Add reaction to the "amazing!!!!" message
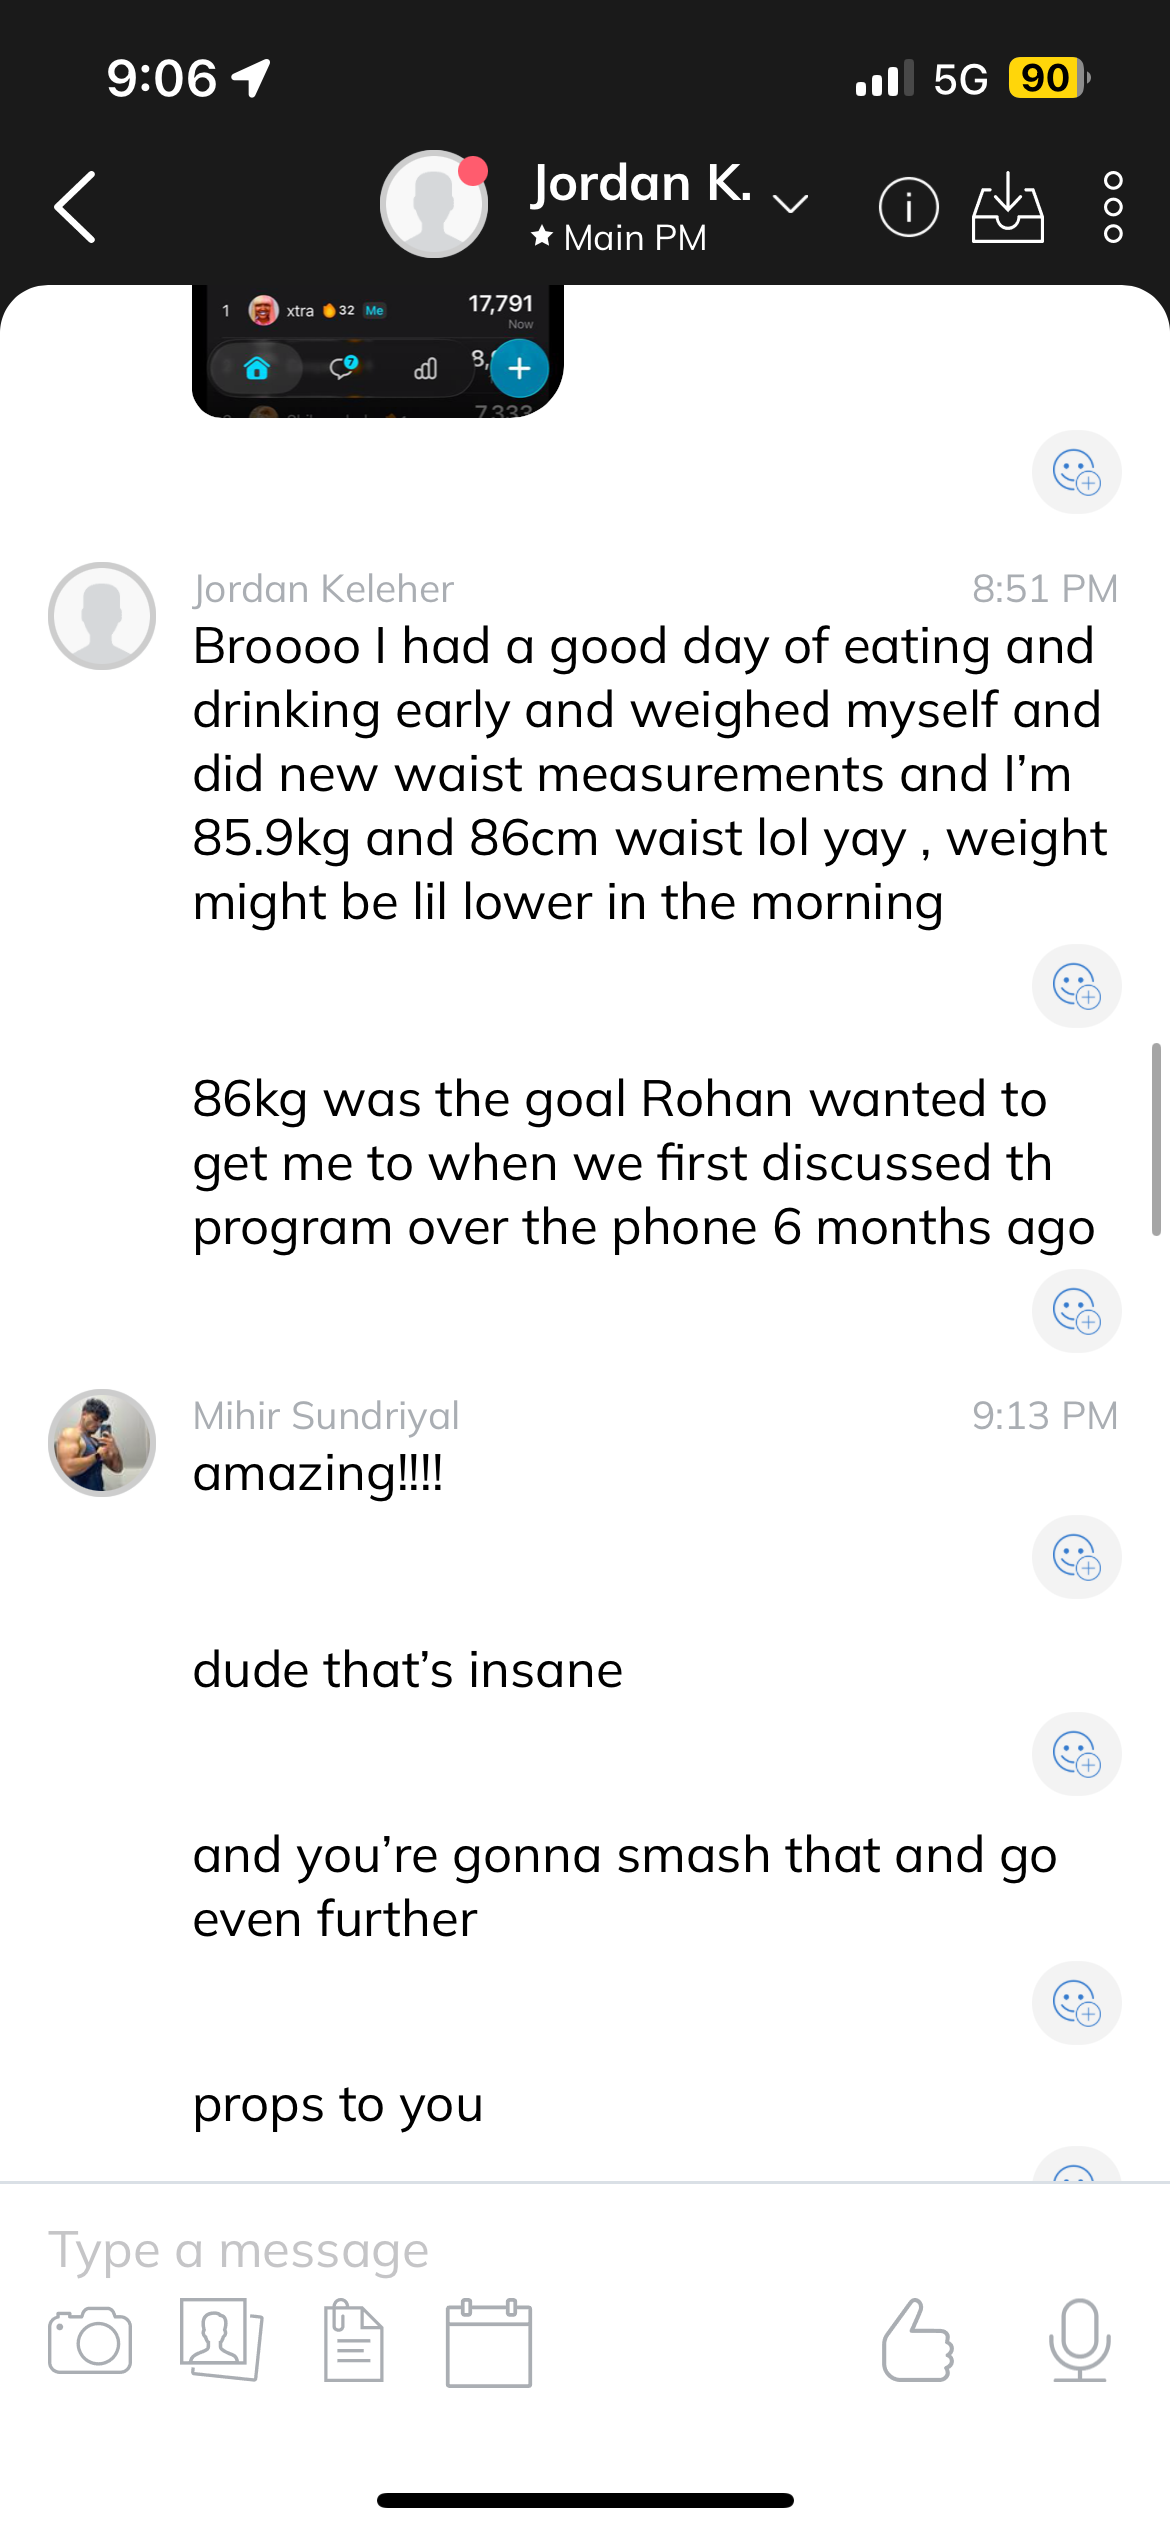 click(1076, 1557)
